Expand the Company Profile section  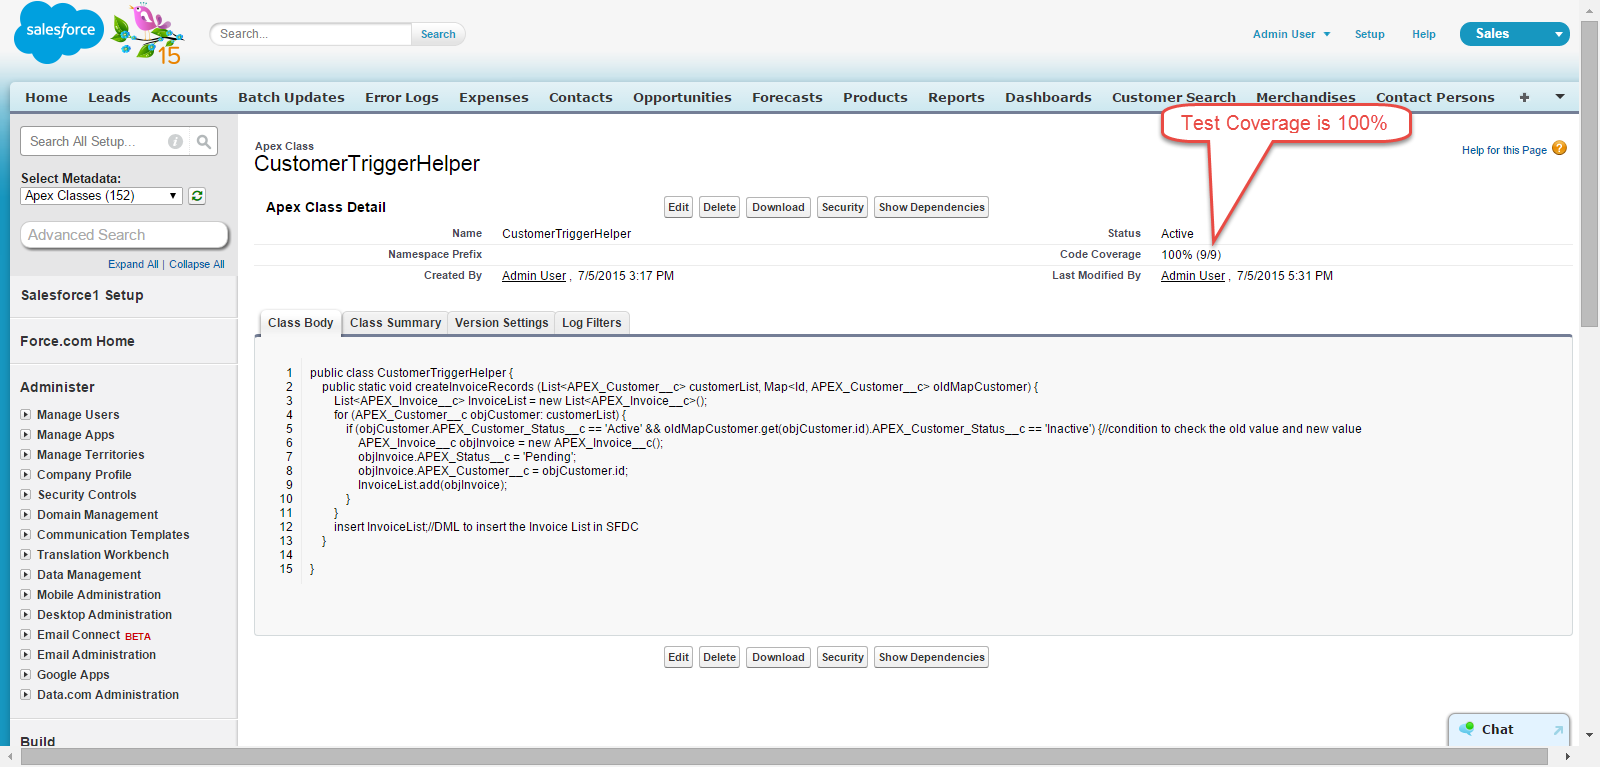(x=26, y=474)
